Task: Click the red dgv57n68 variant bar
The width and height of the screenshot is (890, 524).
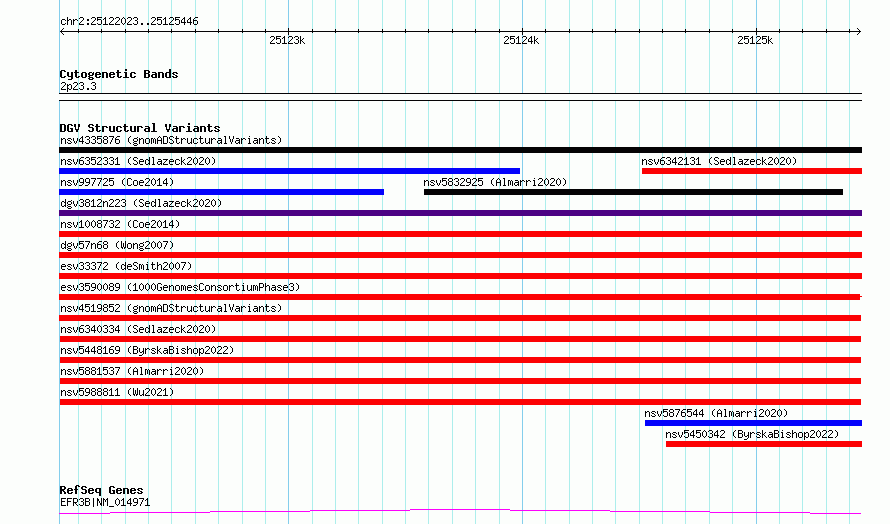Action: [460, 255]
